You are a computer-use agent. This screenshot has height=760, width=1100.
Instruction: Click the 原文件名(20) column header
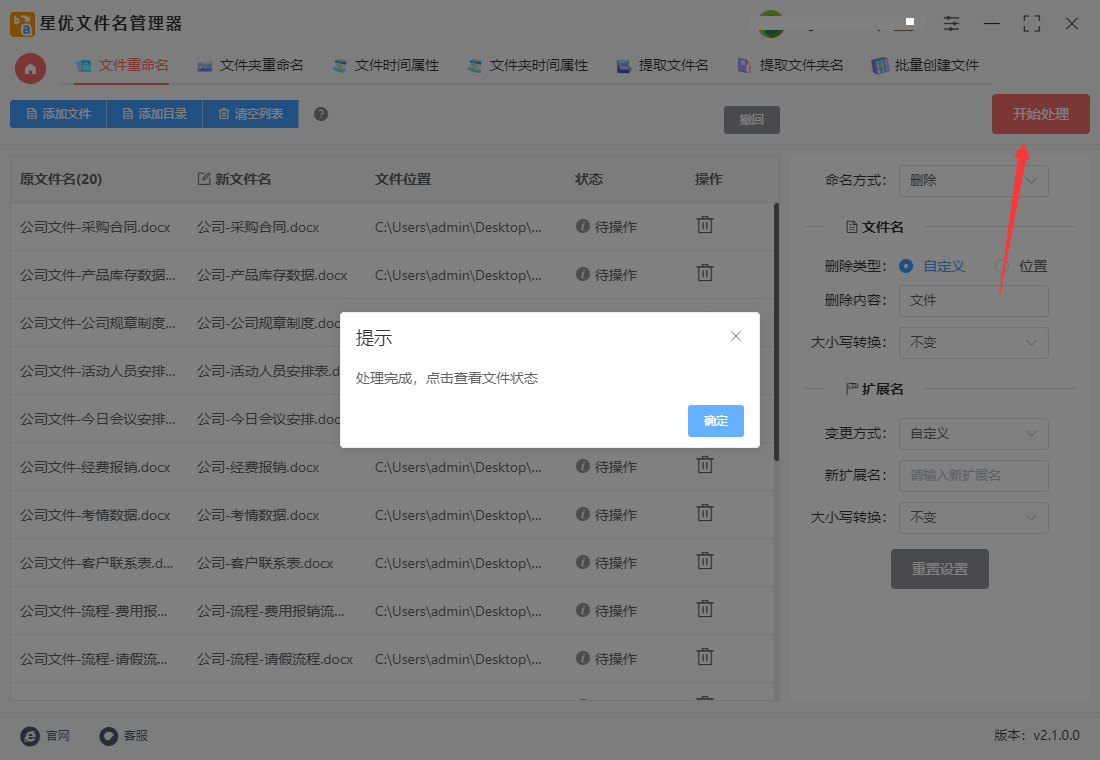click(x=61, y=179)
